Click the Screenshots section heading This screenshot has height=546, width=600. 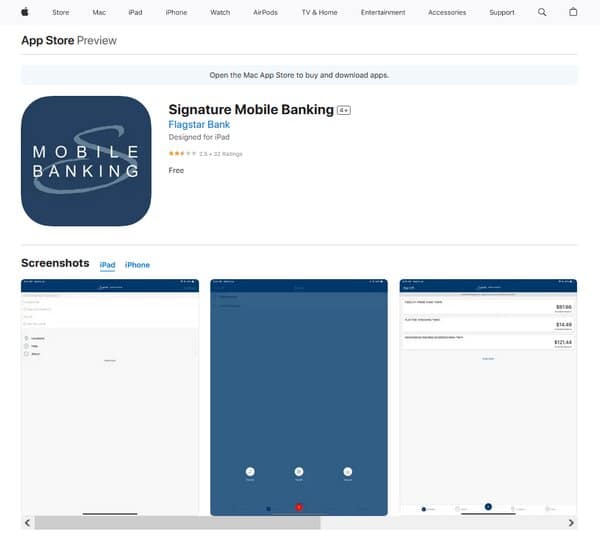pyautogui.click(x=55, y=263)
